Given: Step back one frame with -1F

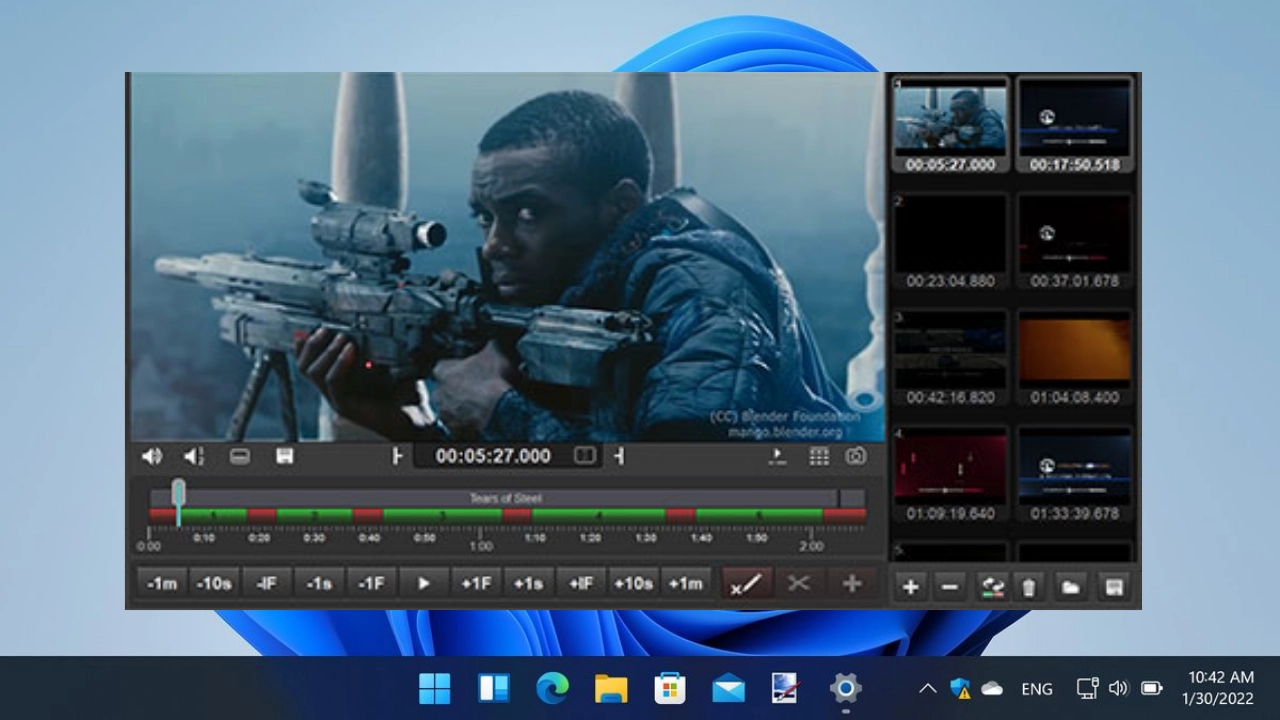Looking at the screenshot, I should [371, 583].
